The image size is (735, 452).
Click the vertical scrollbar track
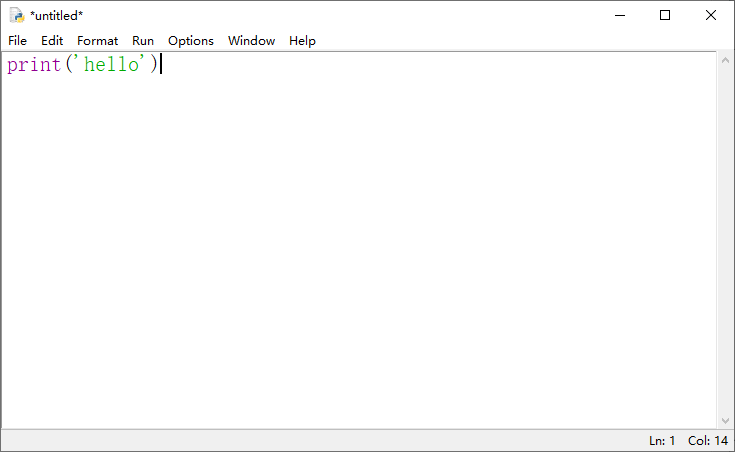tap(725, 240)
